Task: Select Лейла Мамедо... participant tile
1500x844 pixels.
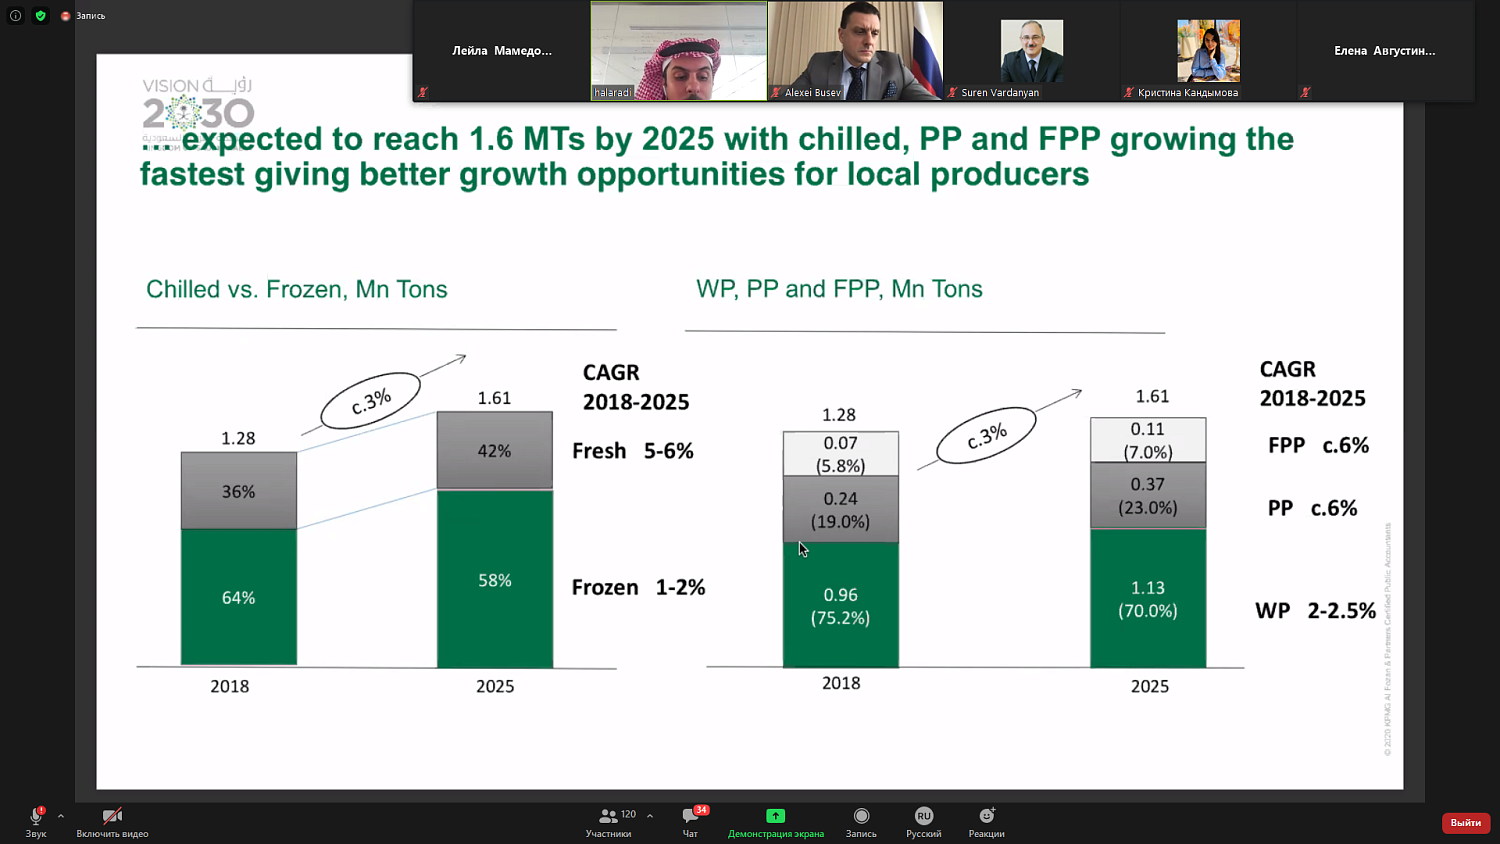Action: [x=502, y=51]
